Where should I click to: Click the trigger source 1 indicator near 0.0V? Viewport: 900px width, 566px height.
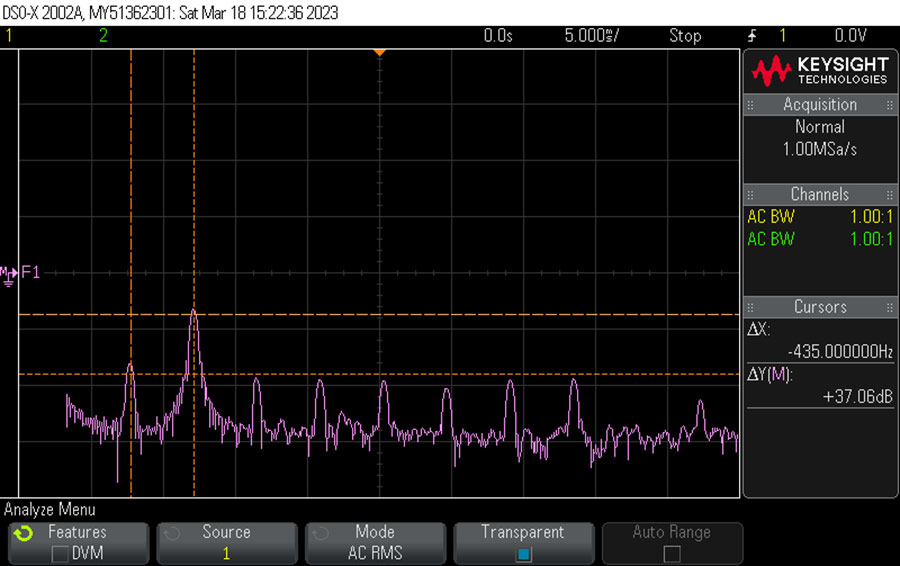coord(782,36)
